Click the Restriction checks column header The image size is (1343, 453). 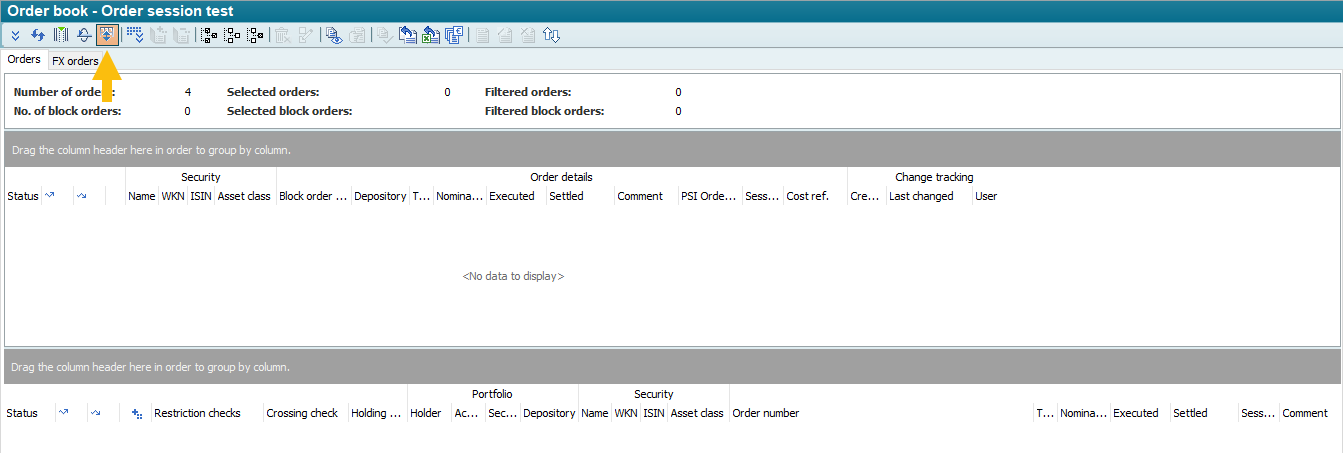point(197,413)
